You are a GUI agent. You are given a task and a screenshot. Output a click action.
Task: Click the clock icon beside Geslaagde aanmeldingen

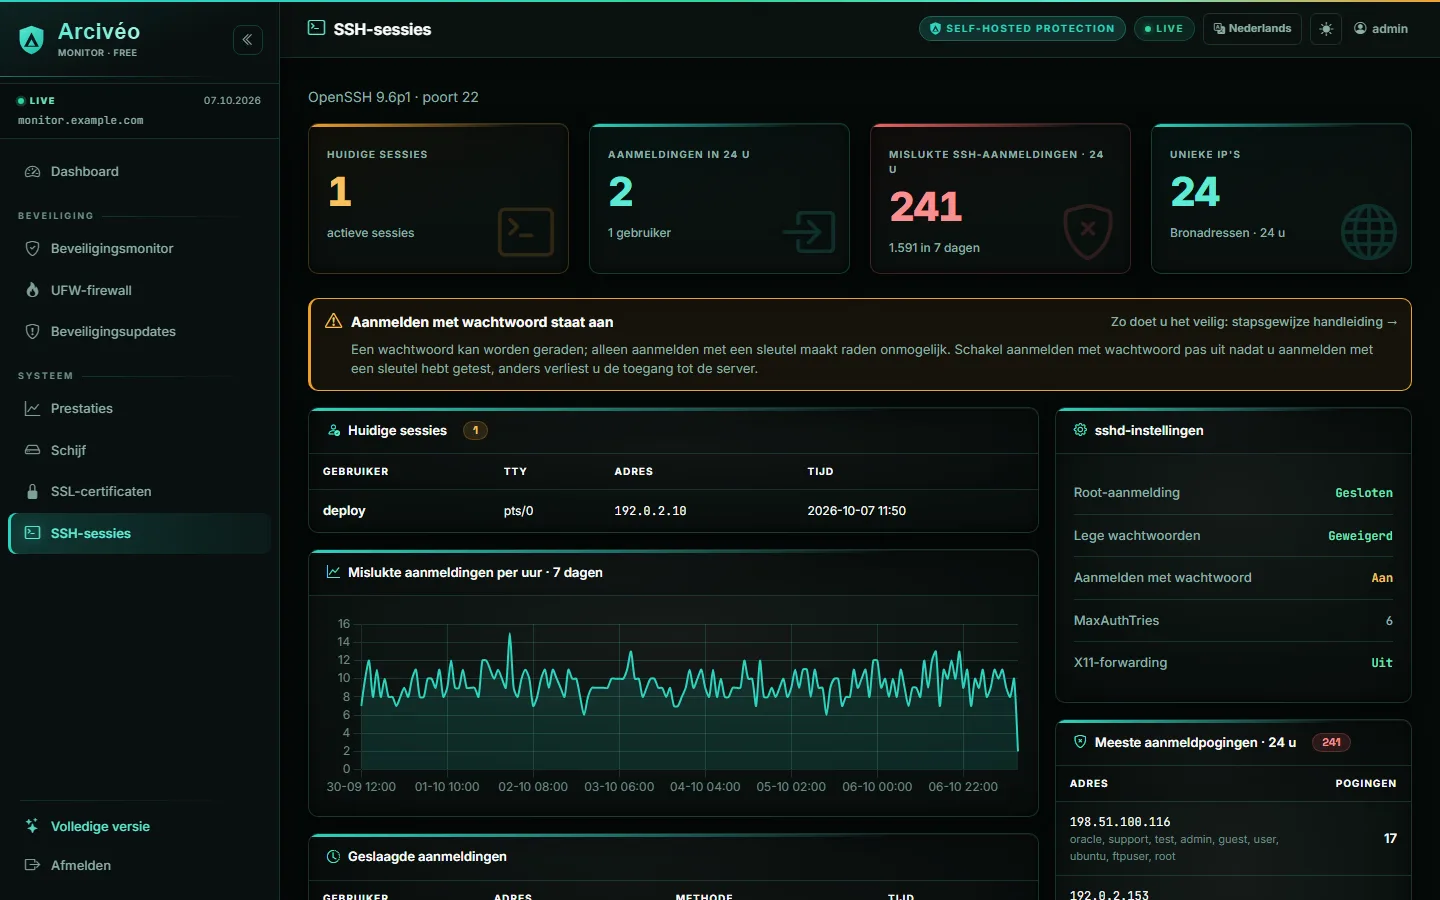pos(334,857)
